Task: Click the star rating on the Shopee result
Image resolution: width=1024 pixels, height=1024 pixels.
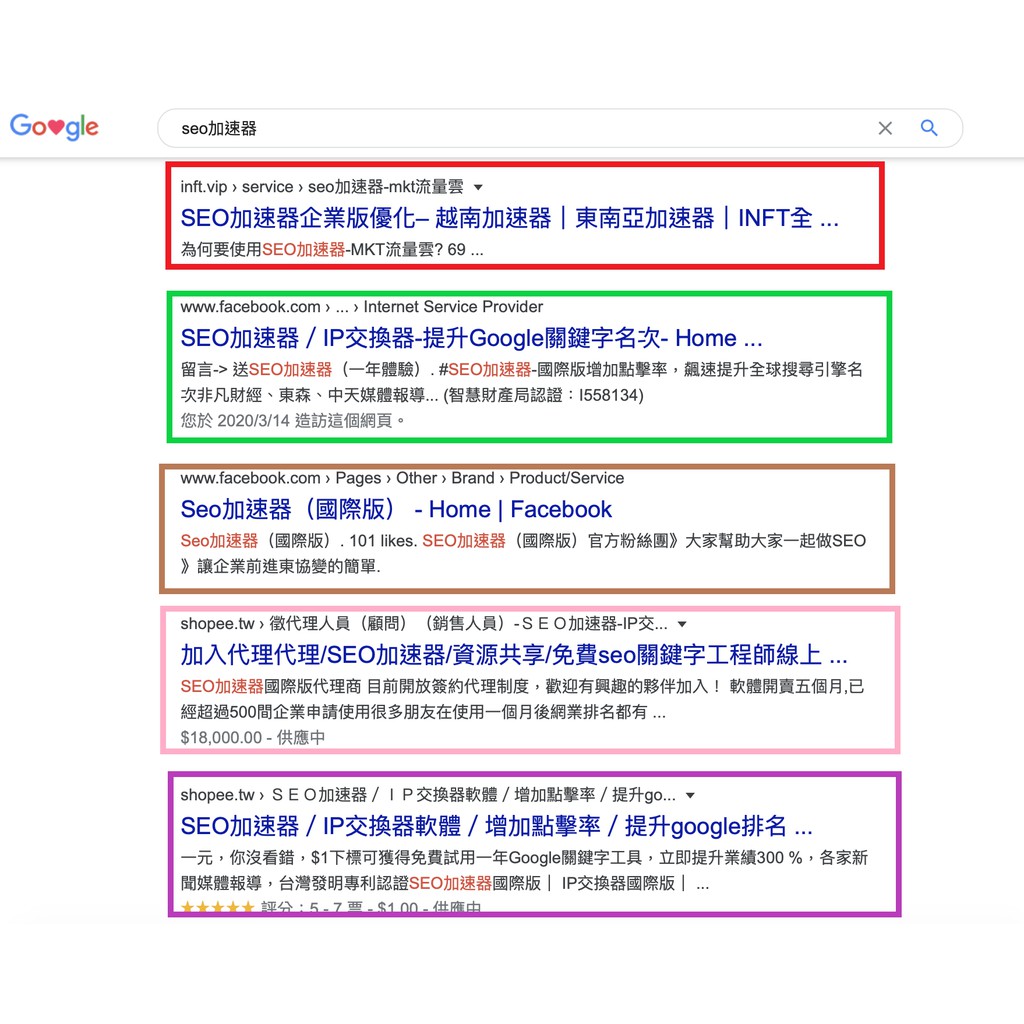Action: pos(217,908)
